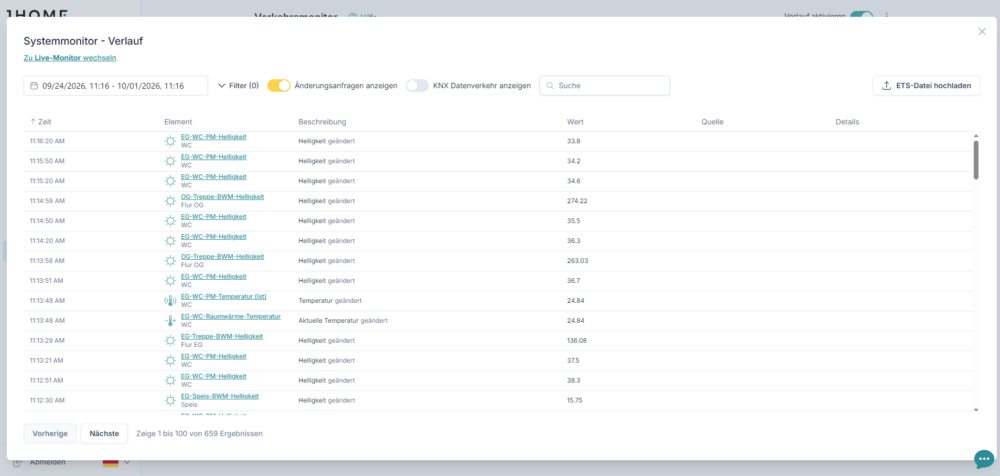Open the EG-WC-Raumwärme-Temperatur link
This screenshot has width=1000, height=476.
point(230,316)
